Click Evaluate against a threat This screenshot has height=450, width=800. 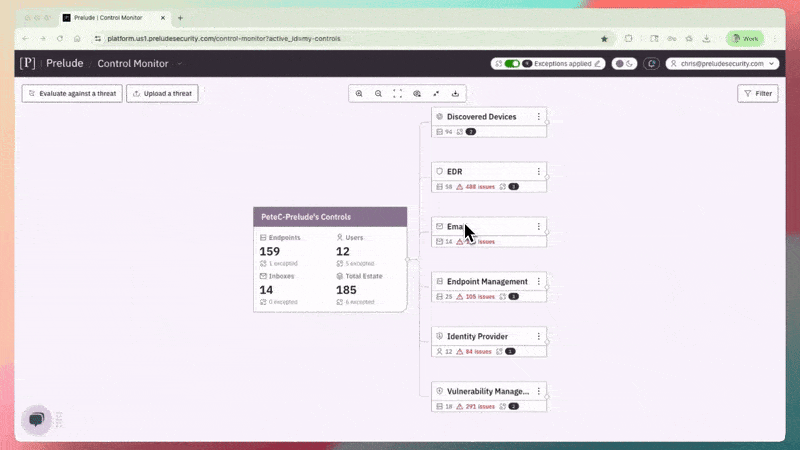coord(72,94)
